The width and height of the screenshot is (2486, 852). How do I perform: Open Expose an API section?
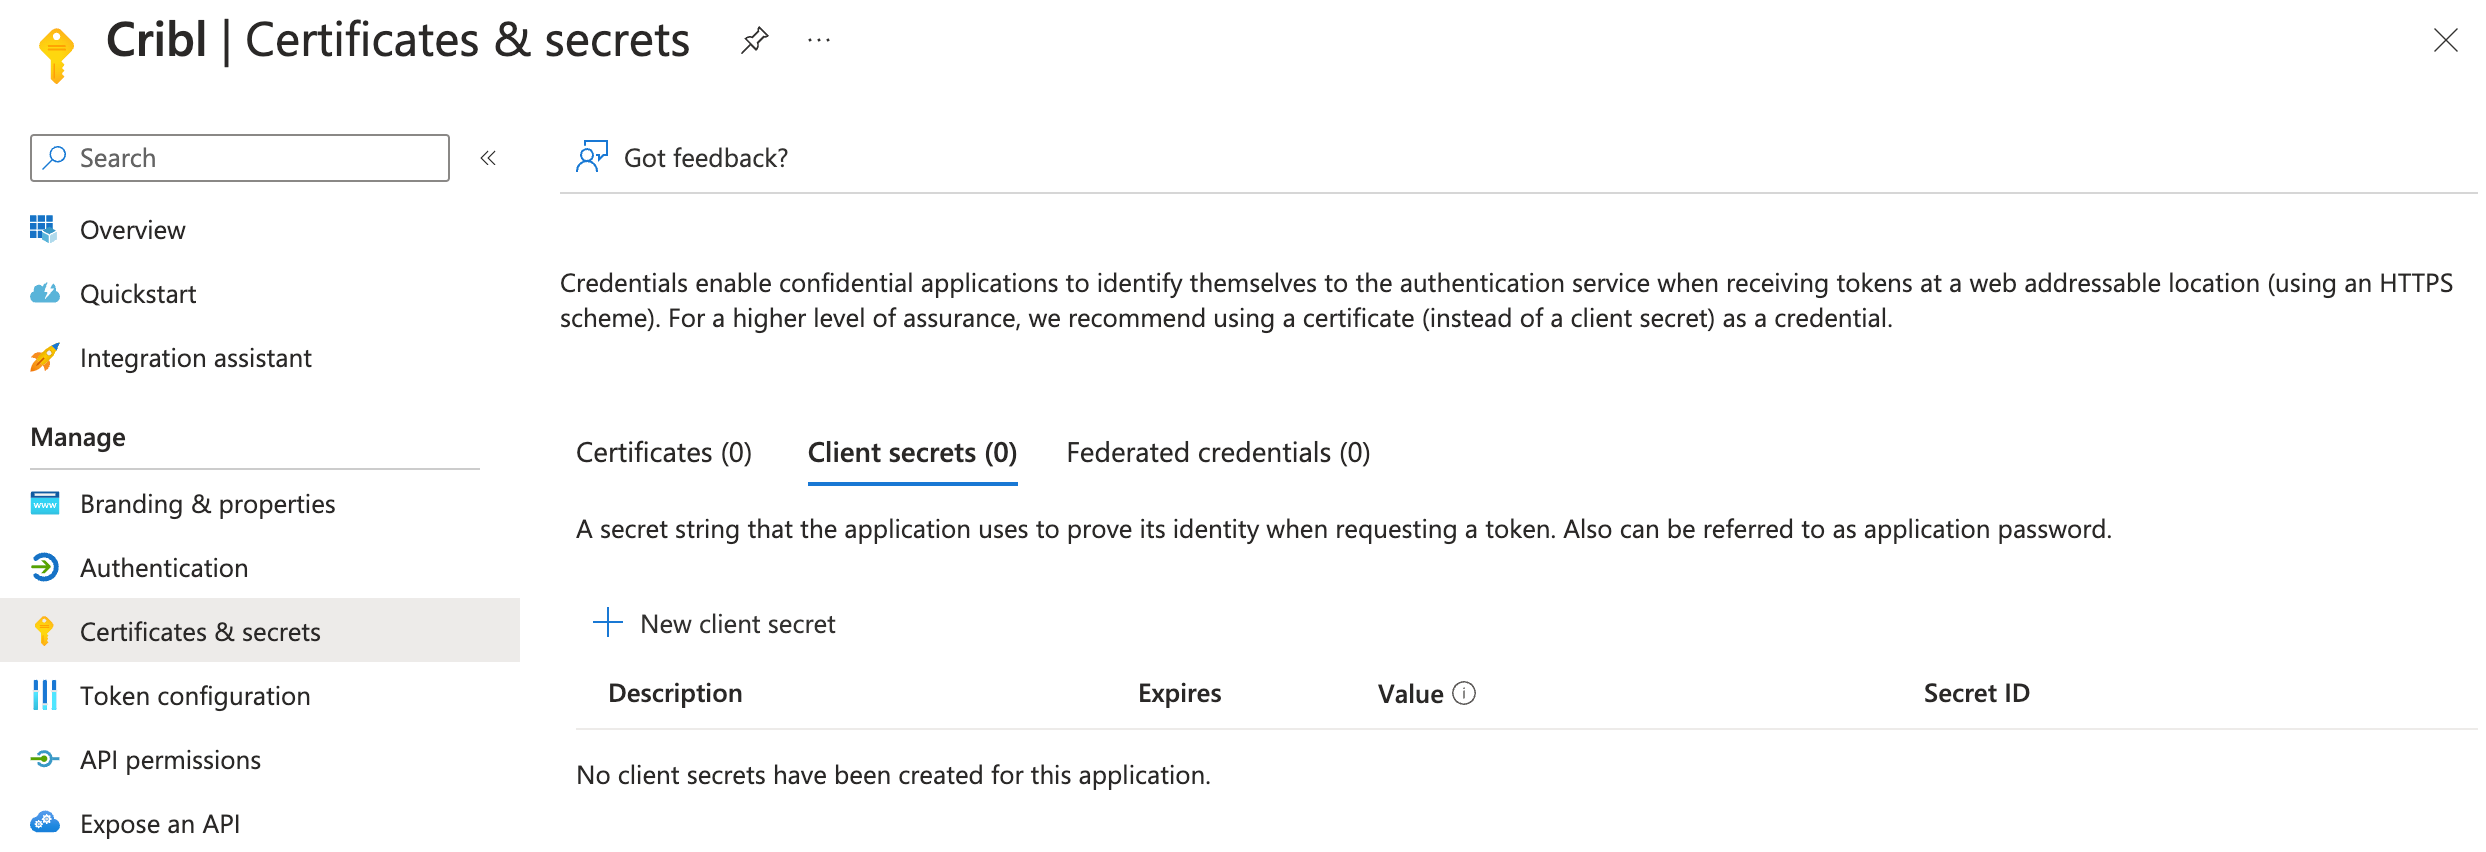[160, 823]
